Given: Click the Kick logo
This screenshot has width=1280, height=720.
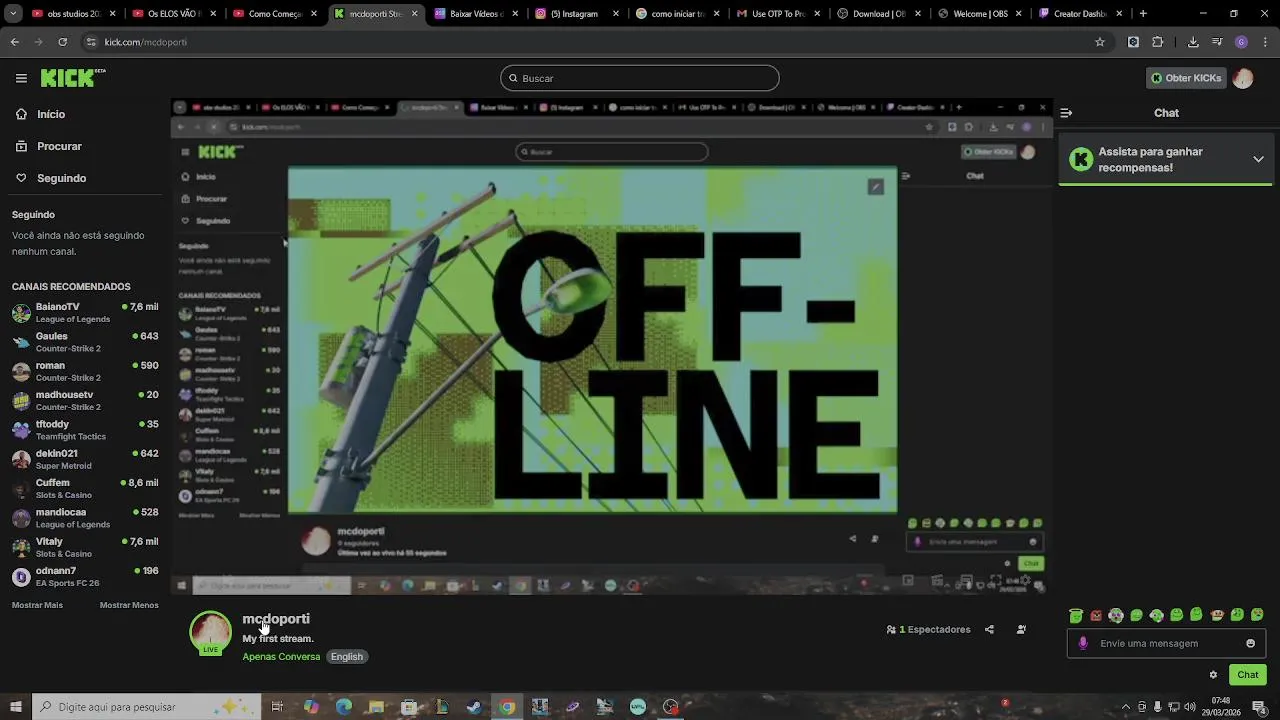Looking at the screenshot, I should pos(72,78).
